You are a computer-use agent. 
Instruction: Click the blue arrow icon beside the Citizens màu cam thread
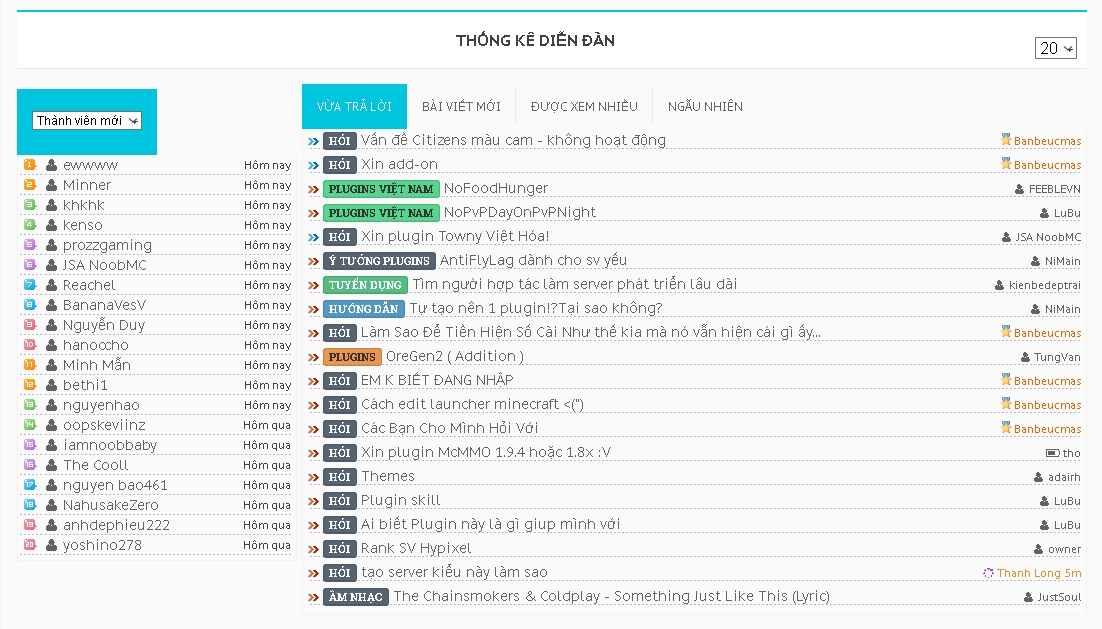pyautogui.click(x=313, y=141)
